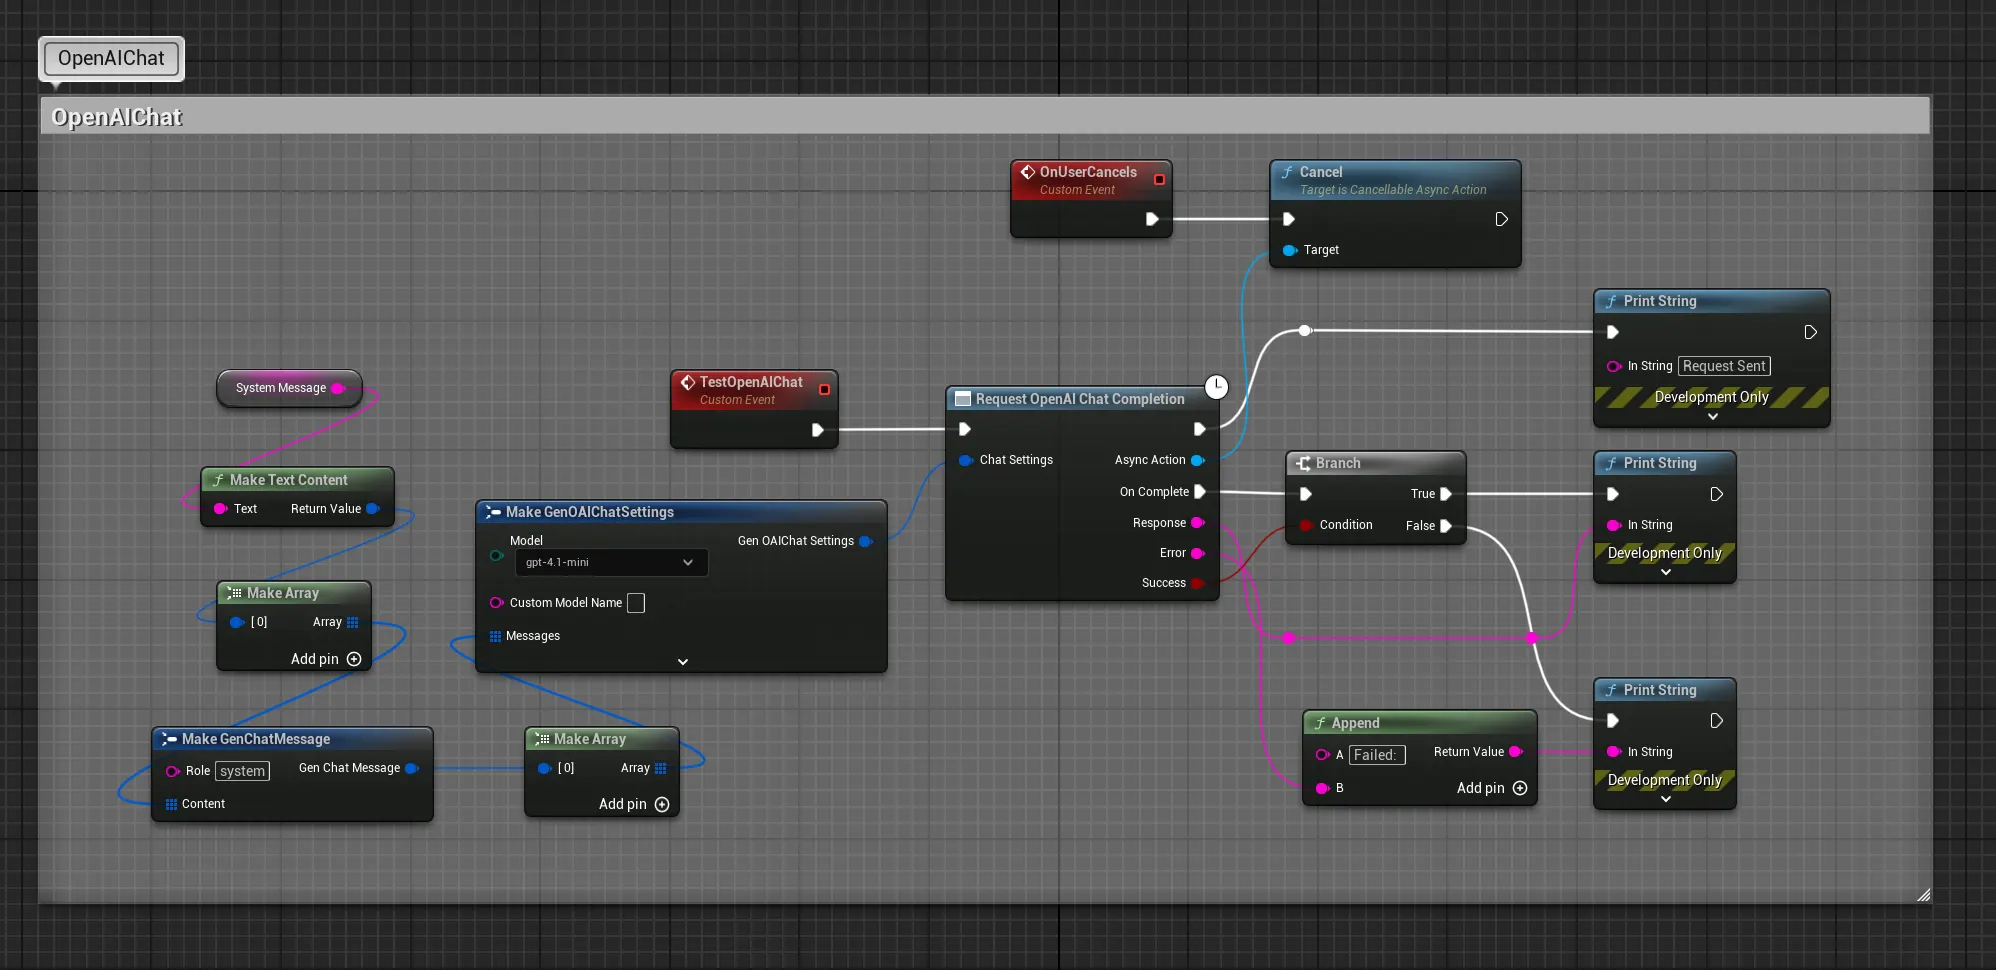Click the Target pin on Cancel node
1996x970 pixels.
point(1290,250)
